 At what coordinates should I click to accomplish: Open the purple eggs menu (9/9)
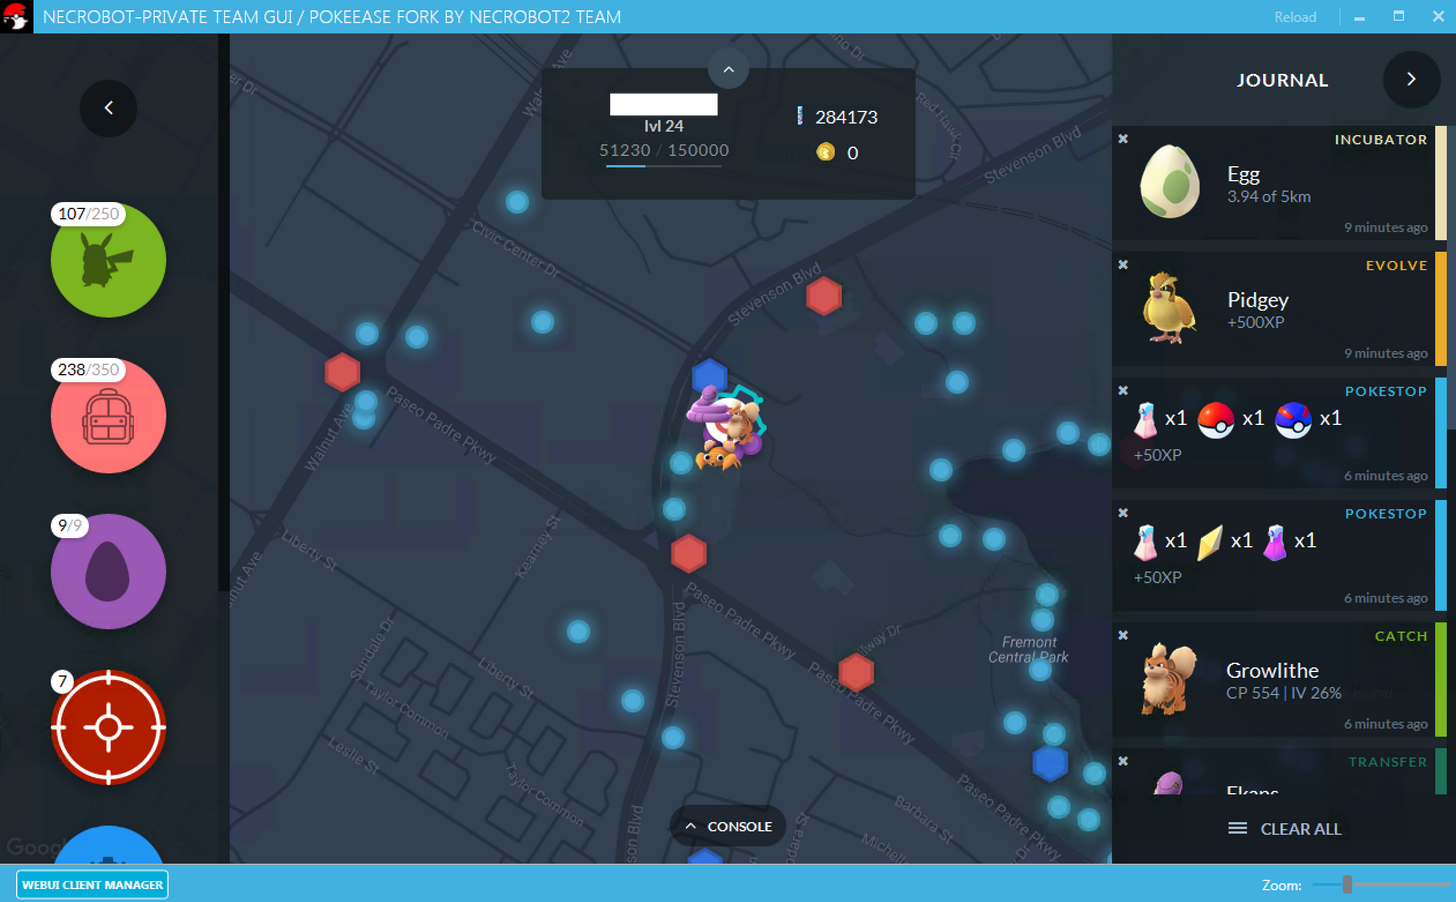click(x=108, y=572)
